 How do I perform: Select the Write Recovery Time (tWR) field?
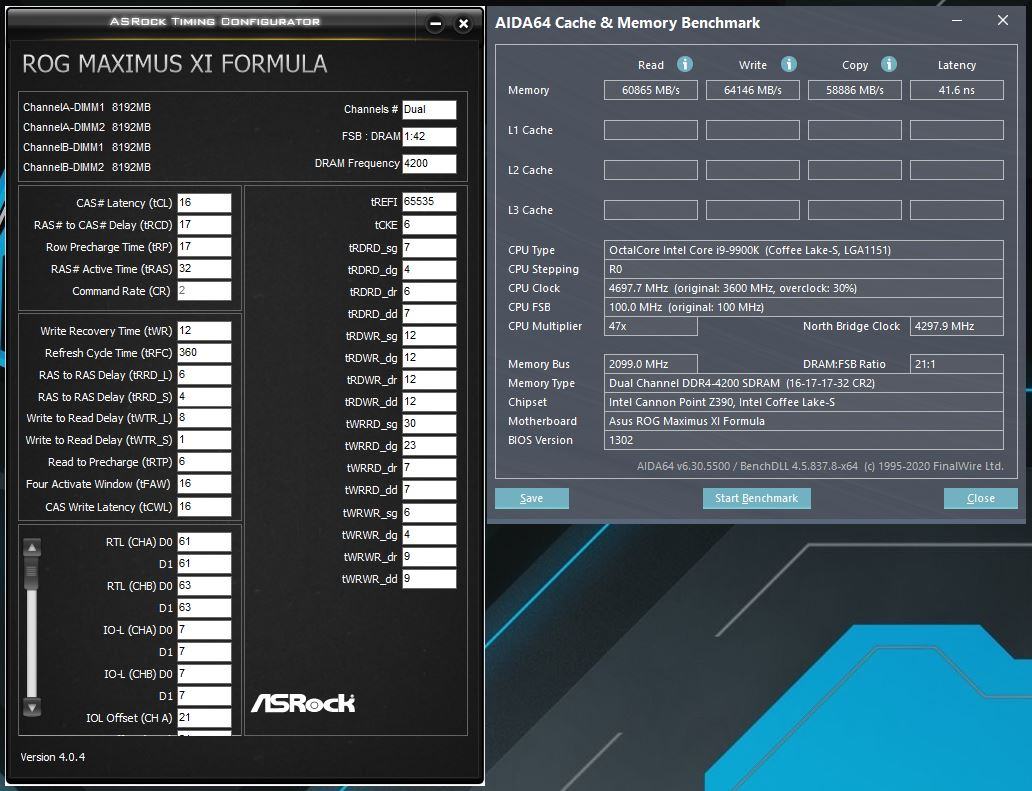(x=204, y=331)
